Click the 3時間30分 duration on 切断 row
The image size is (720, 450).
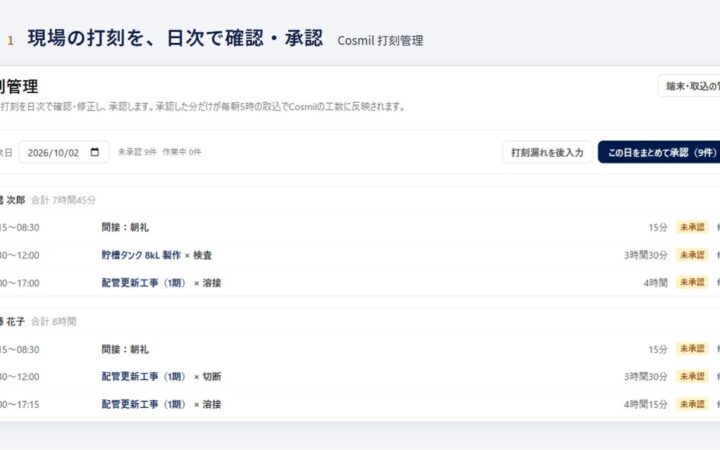646,377
